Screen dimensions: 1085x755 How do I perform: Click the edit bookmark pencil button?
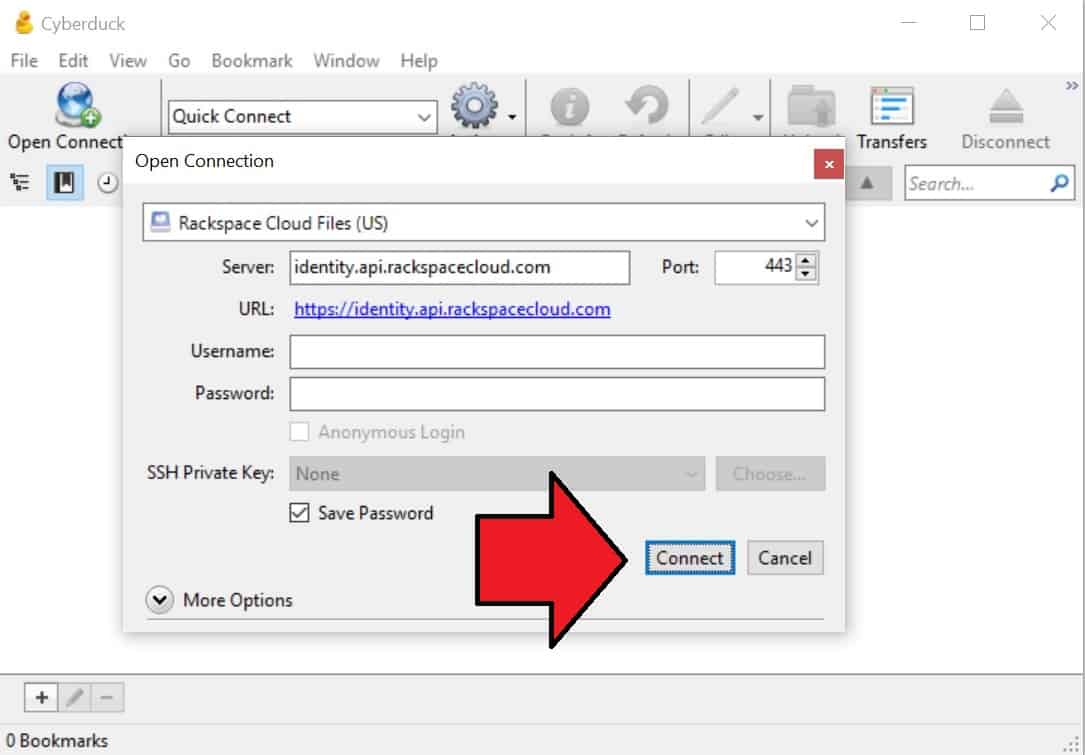75,698
